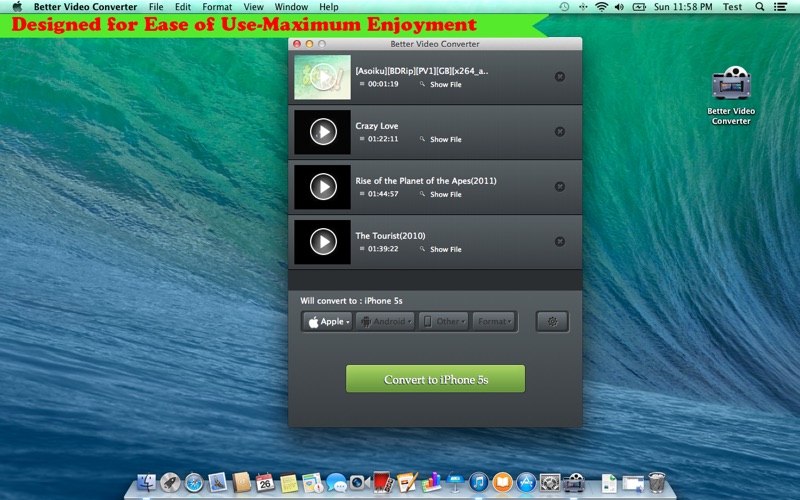Open the Format menu in menu bar

pos(217,7)
